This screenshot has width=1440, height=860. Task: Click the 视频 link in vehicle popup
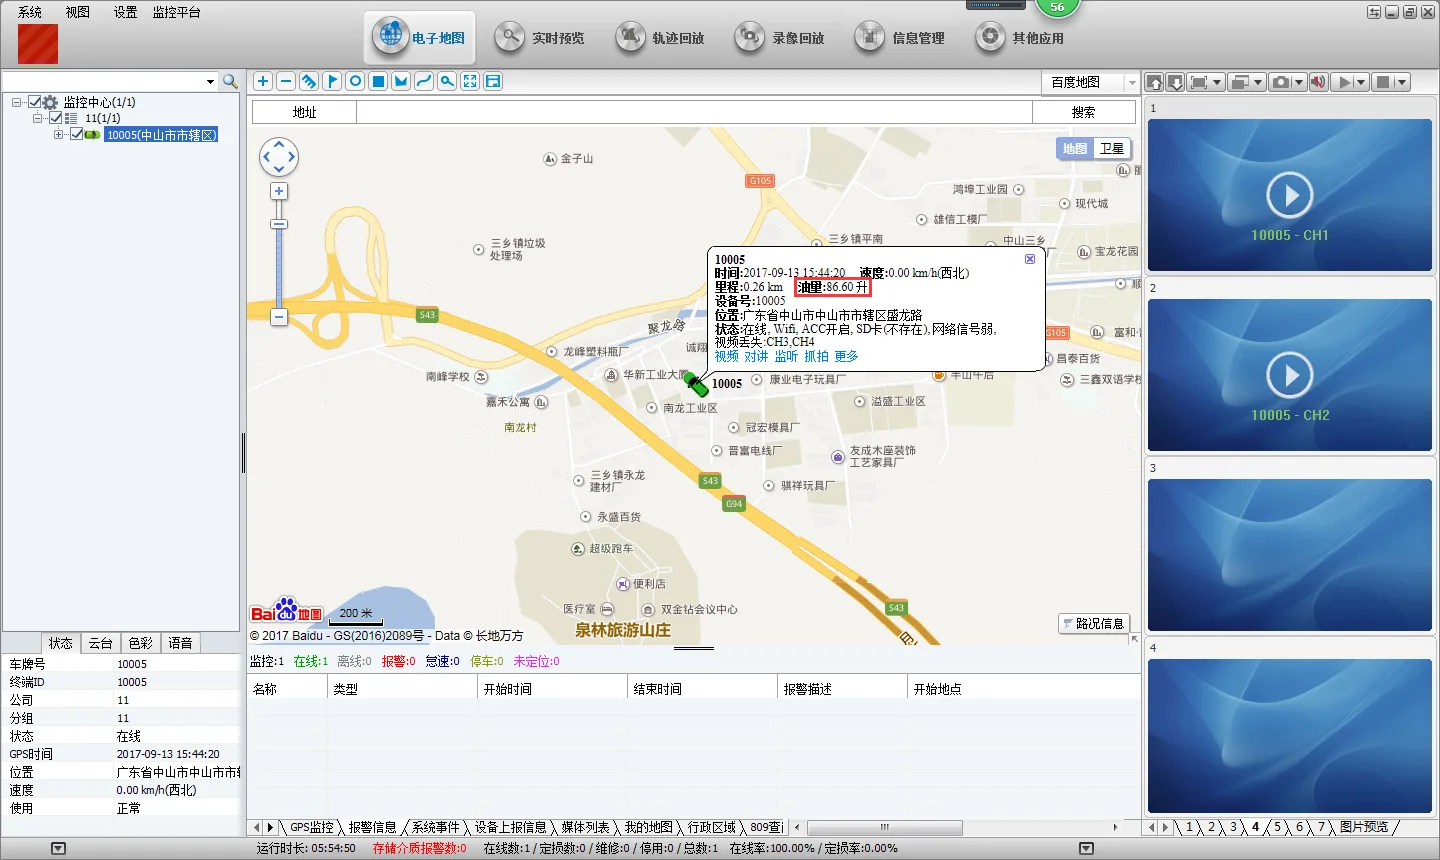727,356
